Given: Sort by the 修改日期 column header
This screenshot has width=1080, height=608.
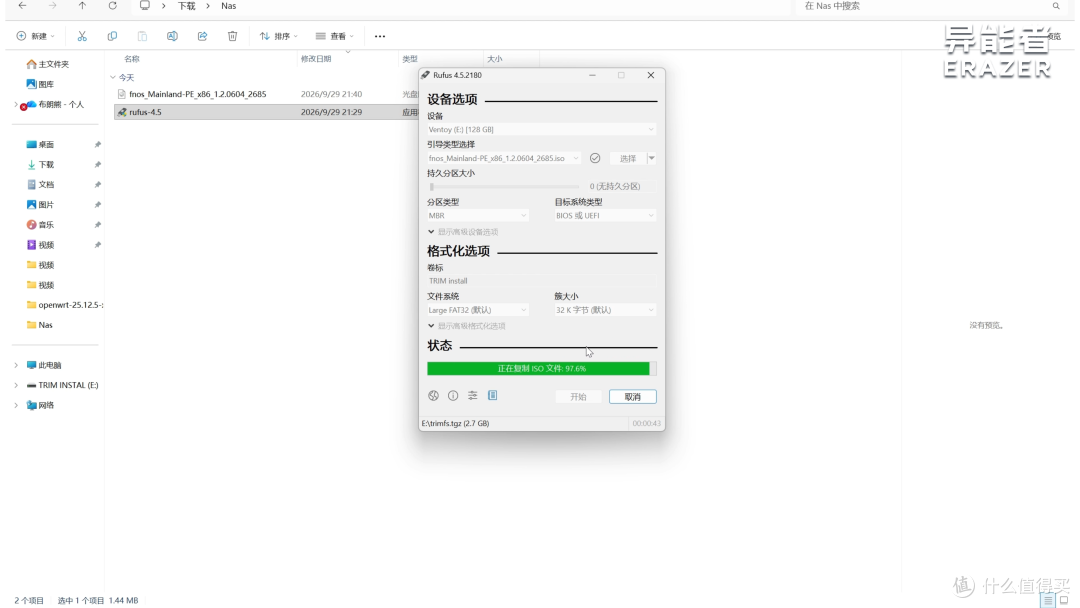Looking at the screenshot, I should [316, 59].
